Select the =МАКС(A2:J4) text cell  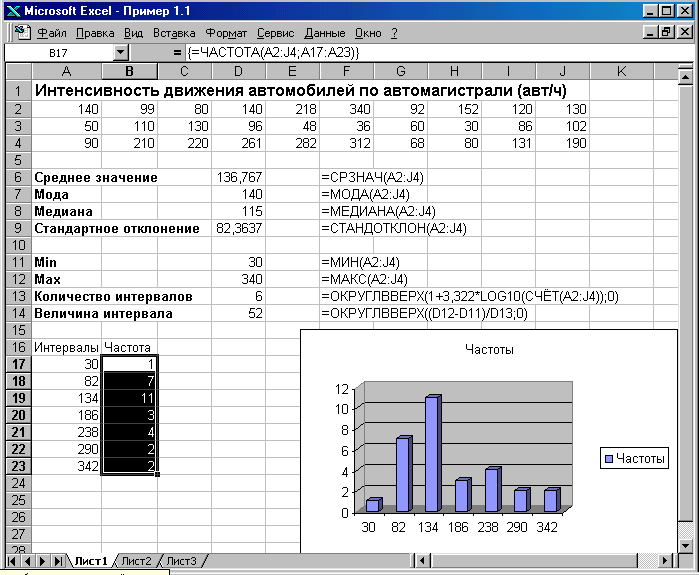(364, 279)
